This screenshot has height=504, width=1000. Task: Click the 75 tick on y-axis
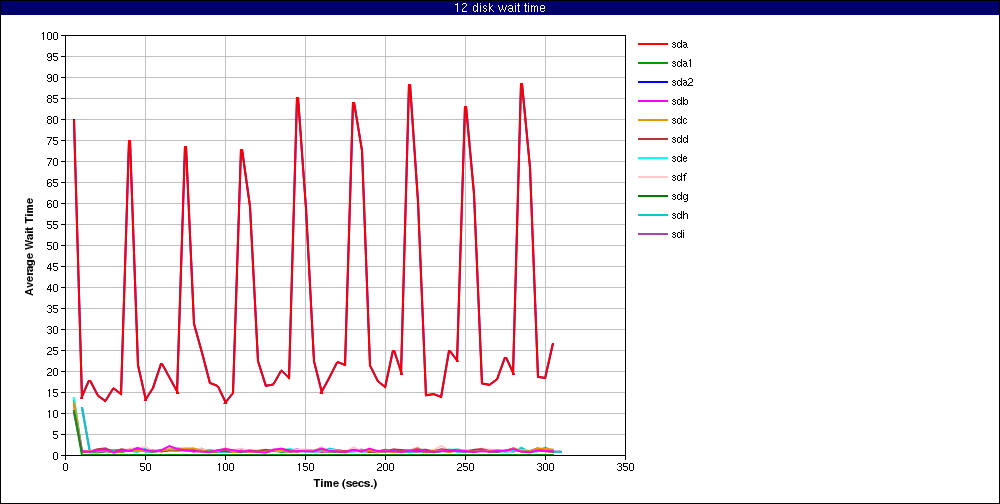(54, 141)
